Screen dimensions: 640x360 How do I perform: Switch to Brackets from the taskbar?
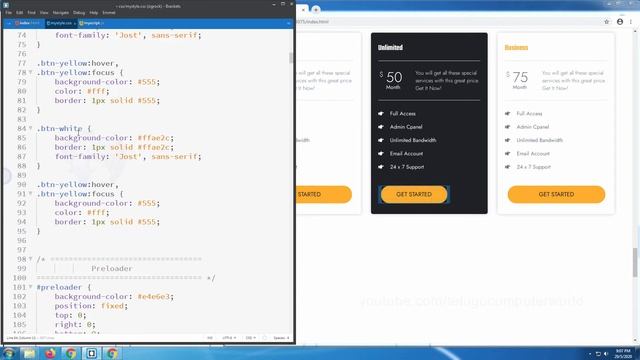[91, 353]
